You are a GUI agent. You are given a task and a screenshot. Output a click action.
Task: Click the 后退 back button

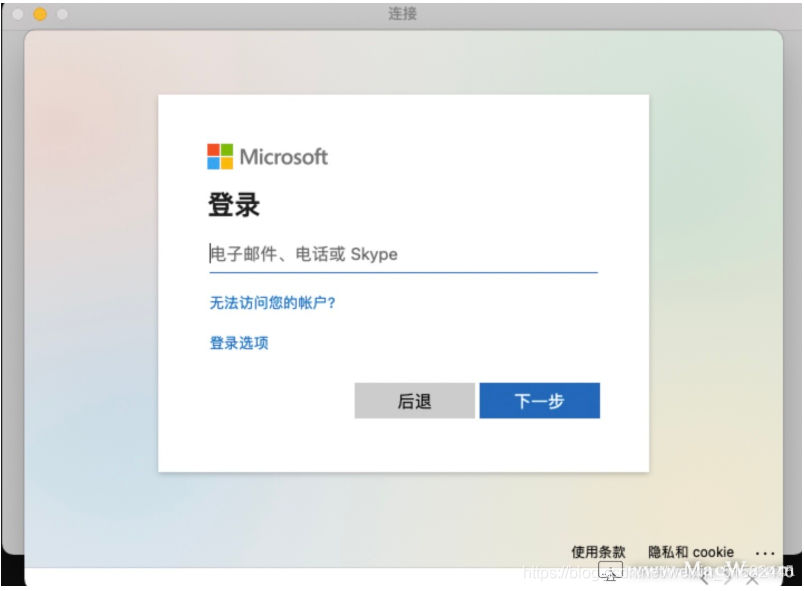(414, 401)
